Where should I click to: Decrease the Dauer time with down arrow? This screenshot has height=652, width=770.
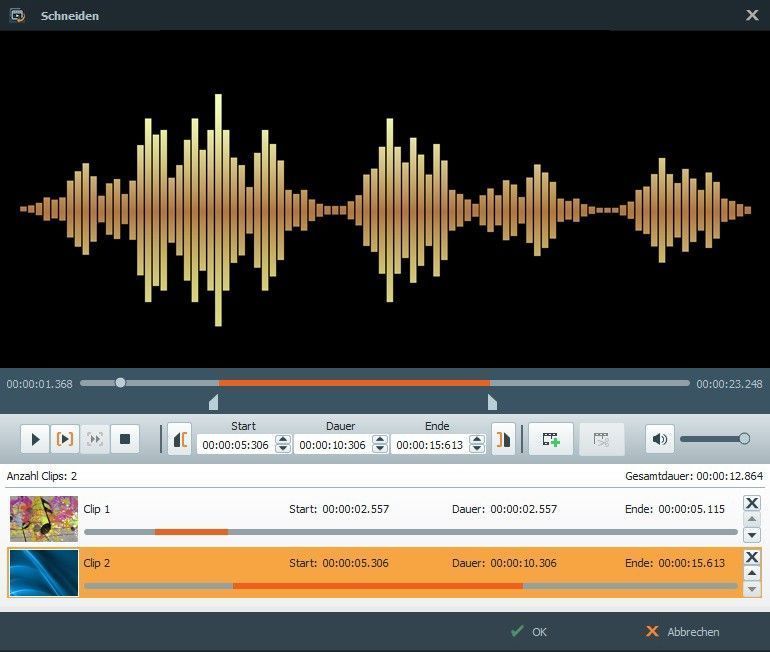(x=380, y=449)
